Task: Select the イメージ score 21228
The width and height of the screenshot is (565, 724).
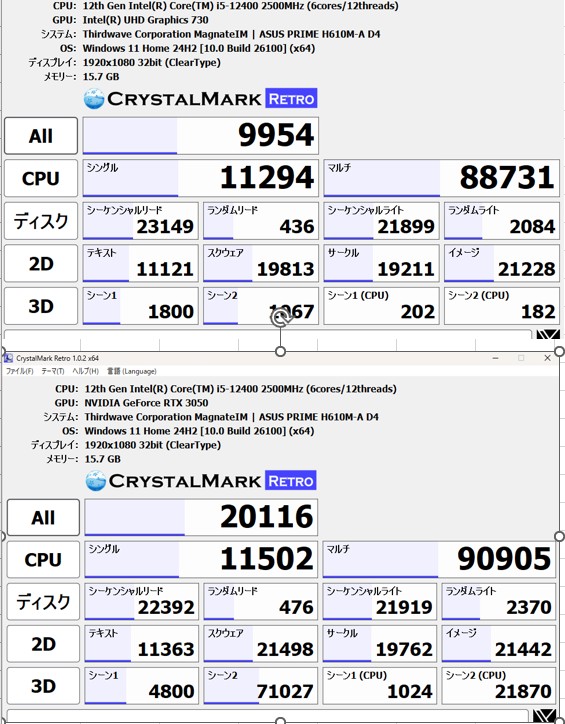Action: click(502, 263)
